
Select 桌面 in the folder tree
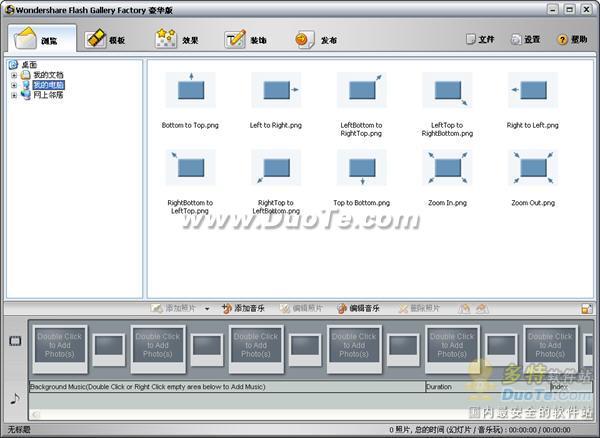coord(29,65)
